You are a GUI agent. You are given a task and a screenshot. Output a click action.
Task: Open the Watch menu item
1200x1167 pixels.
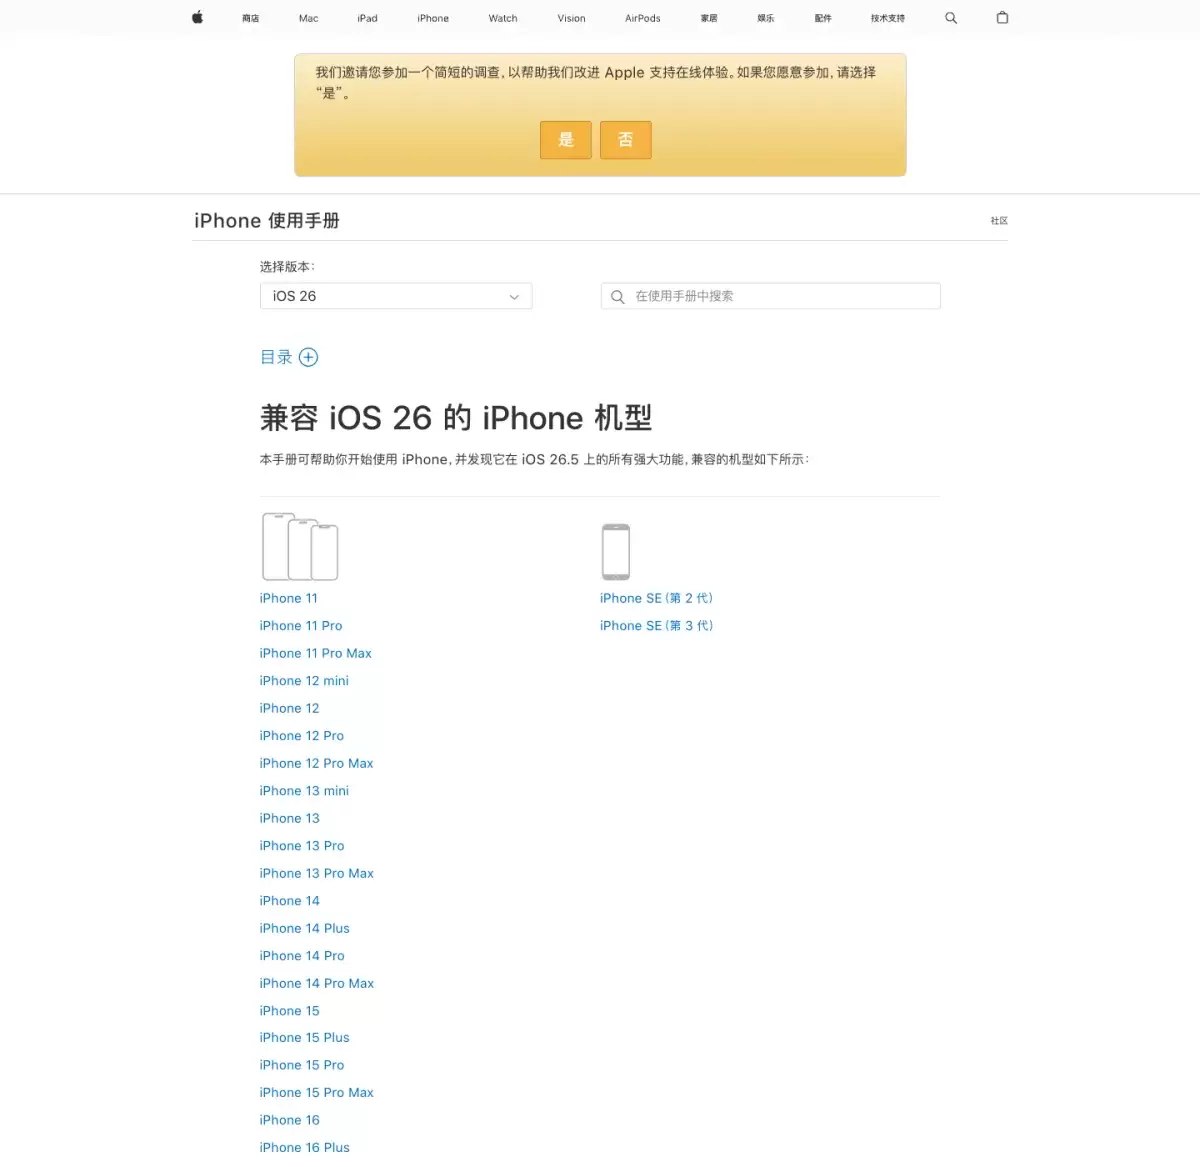[x=503, y=18]
